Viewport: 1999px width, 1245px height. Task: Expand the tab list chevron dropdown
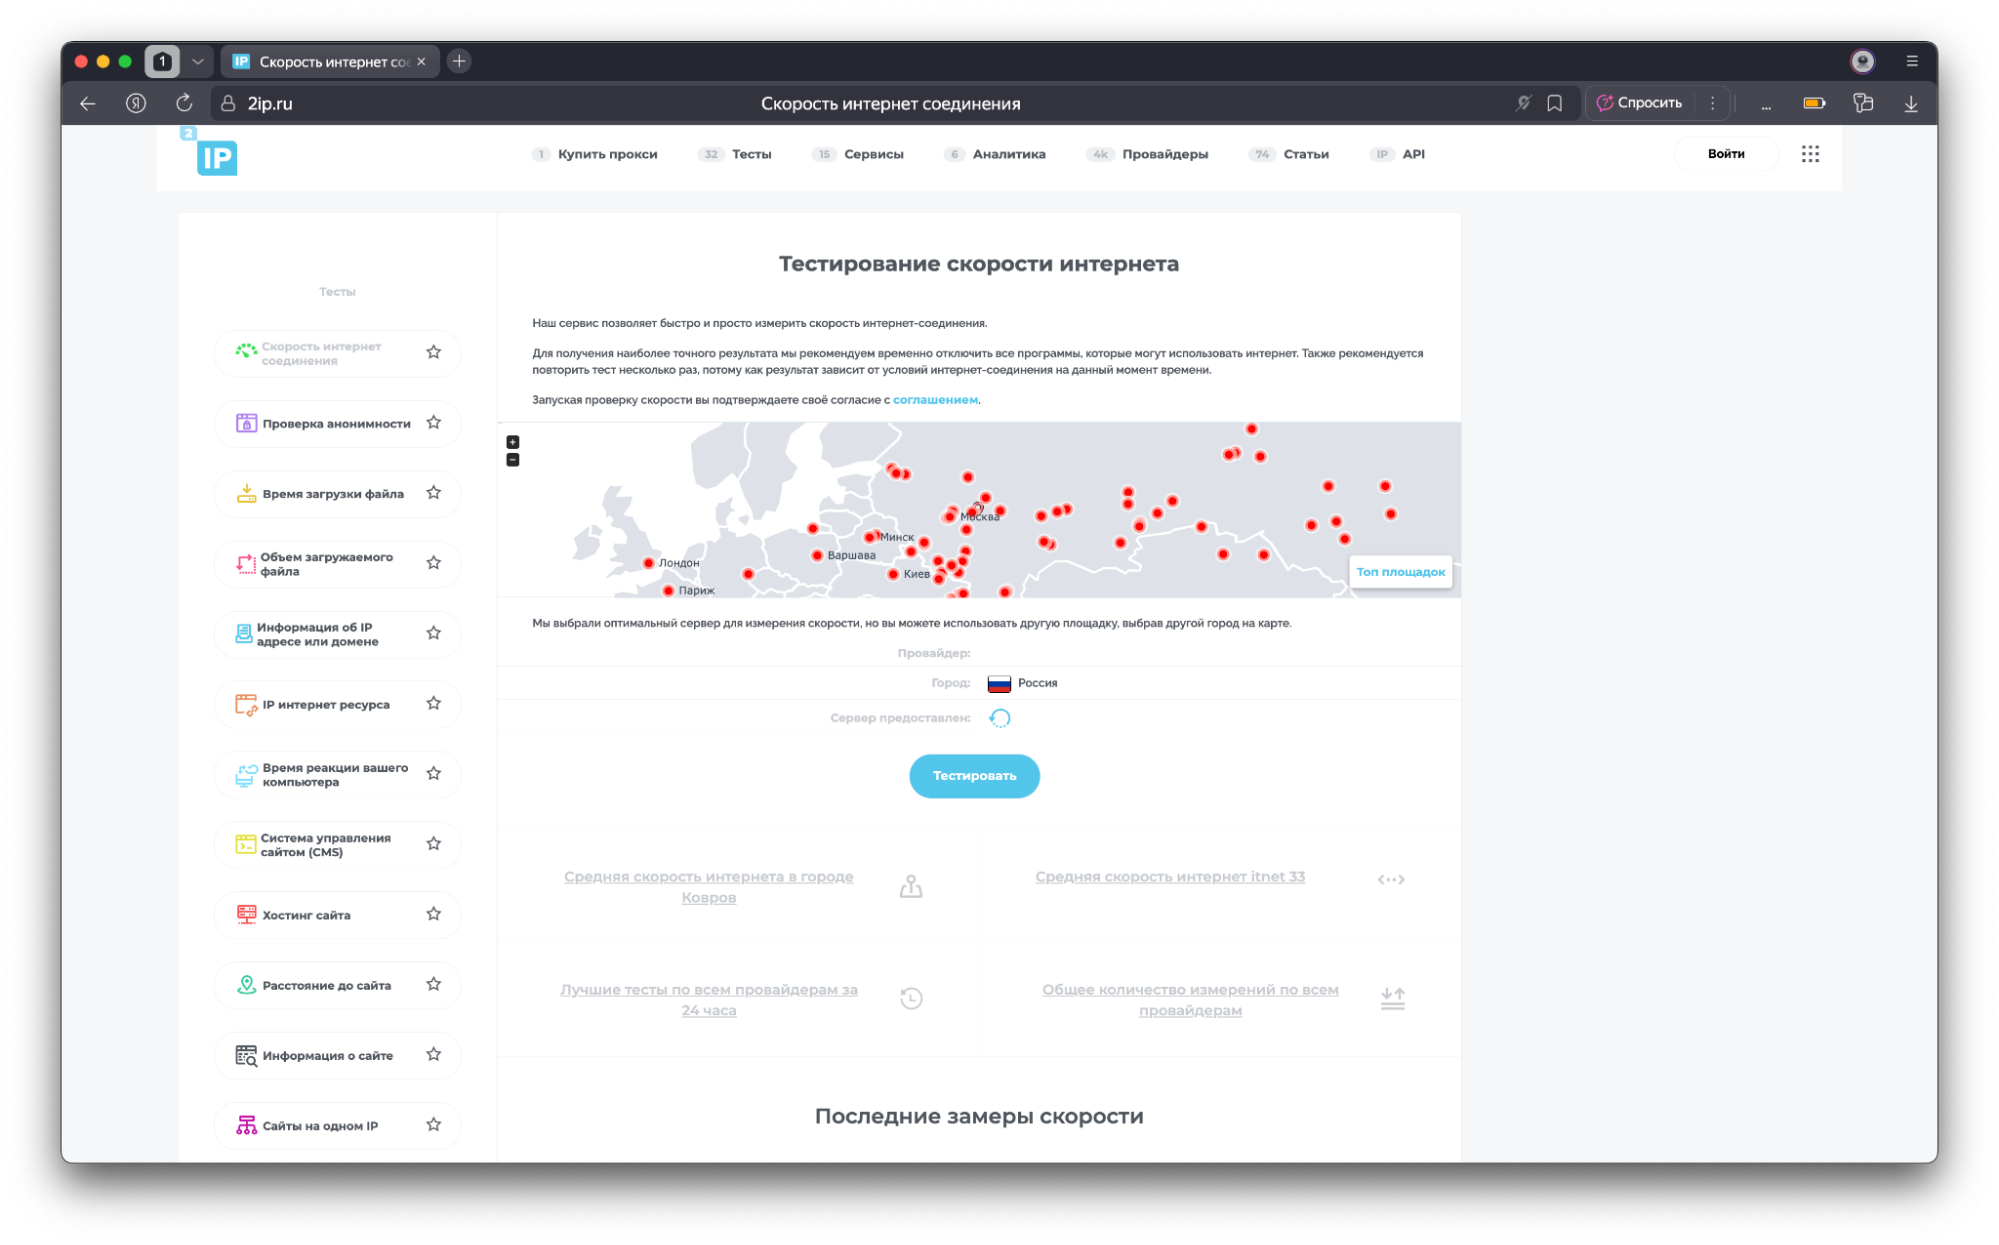click(198, 61)
